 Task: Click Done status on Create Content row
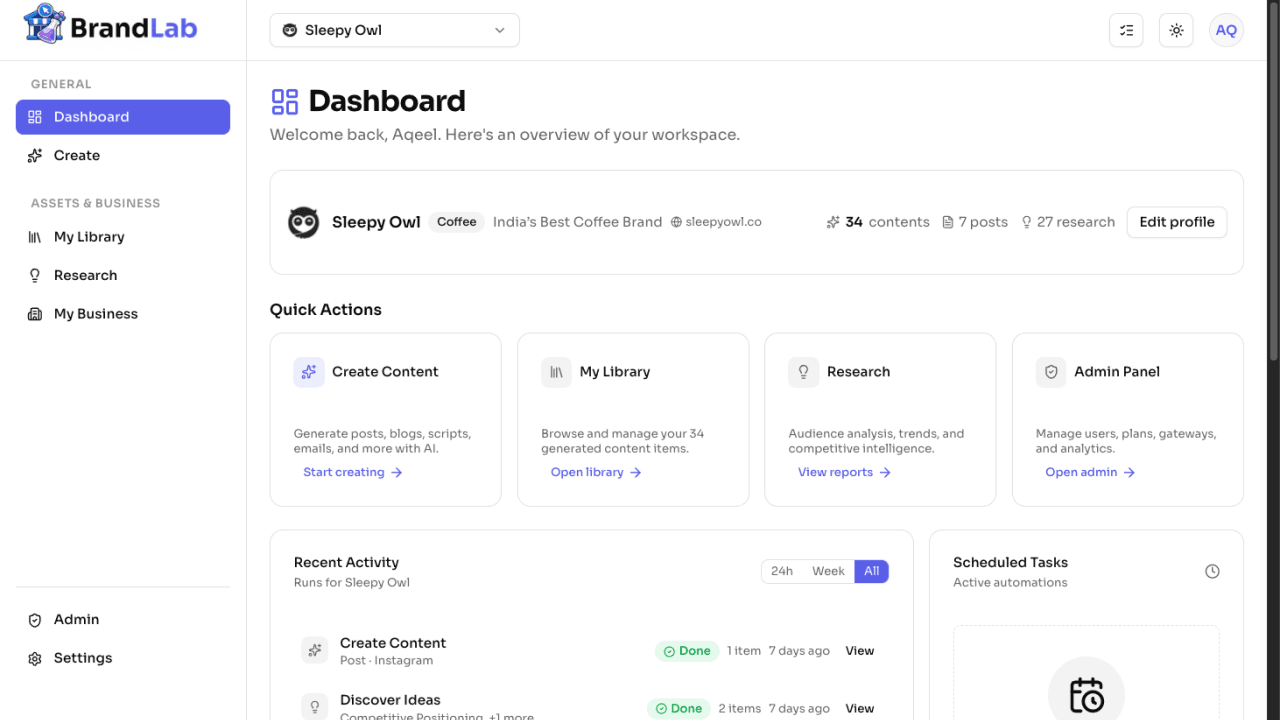point(687,651)
